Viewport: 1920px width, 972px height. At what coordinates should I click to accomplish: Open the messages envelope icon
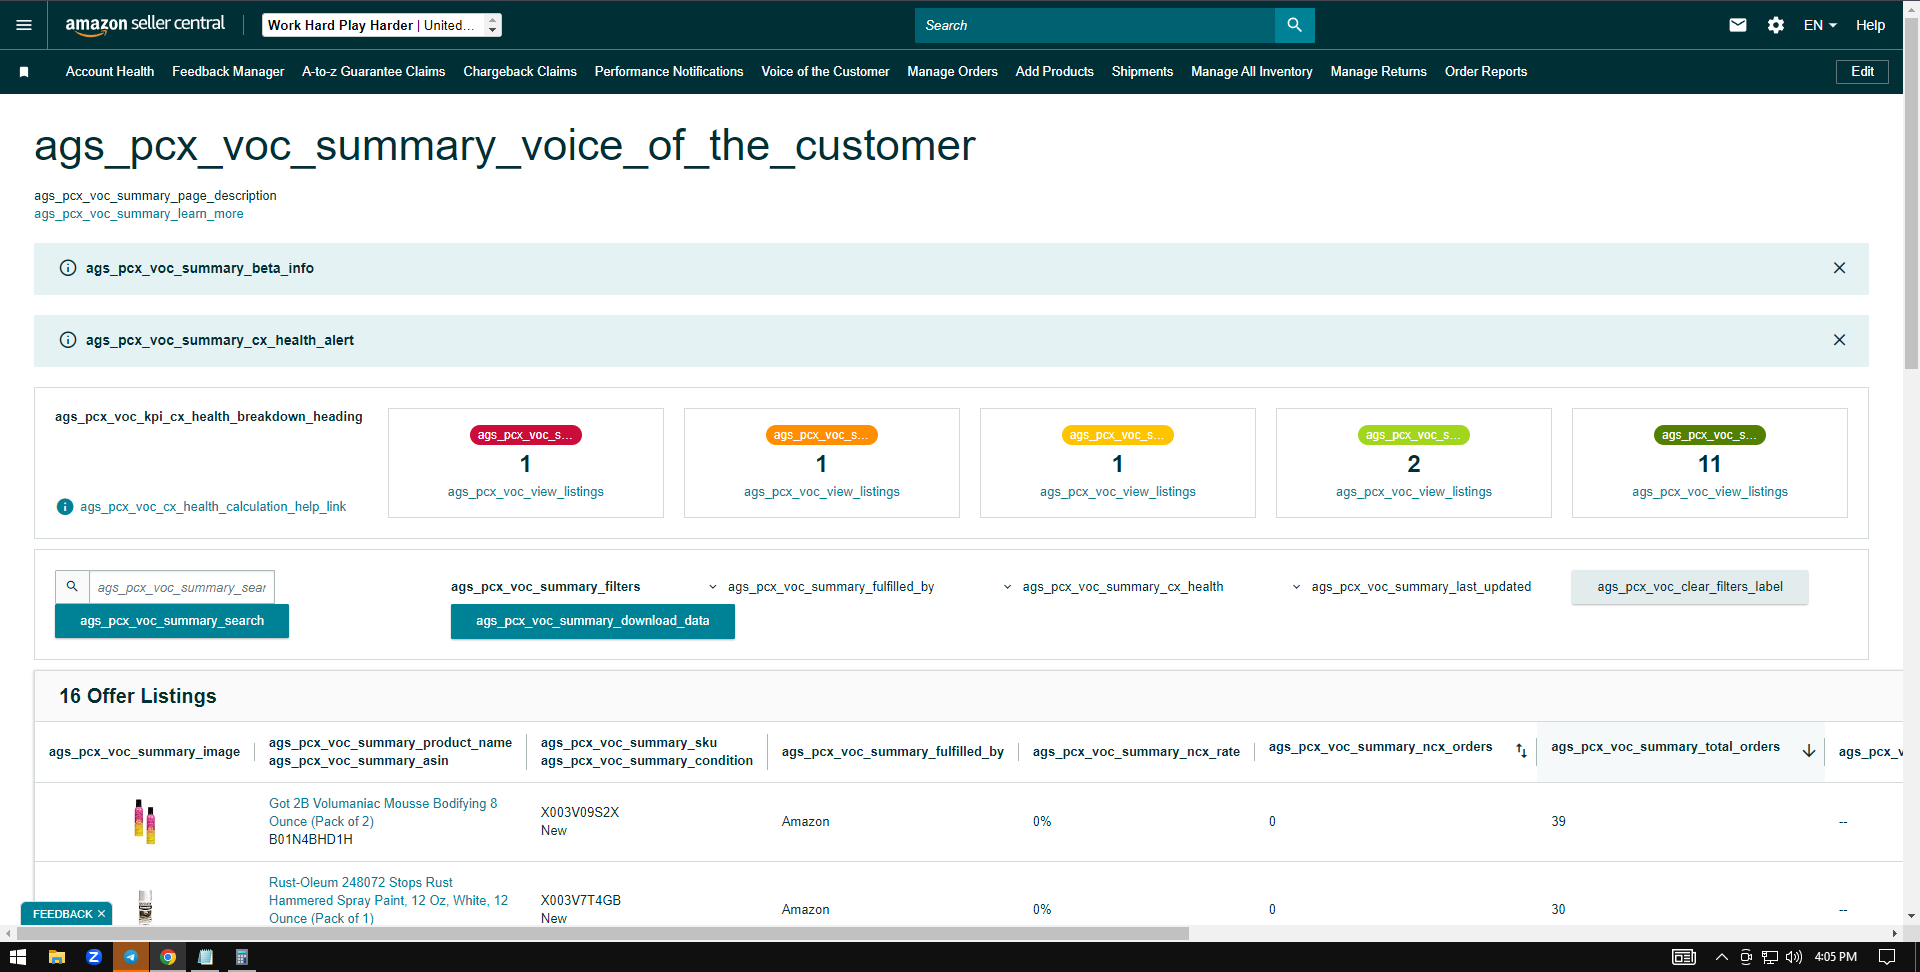[1738, 25]
